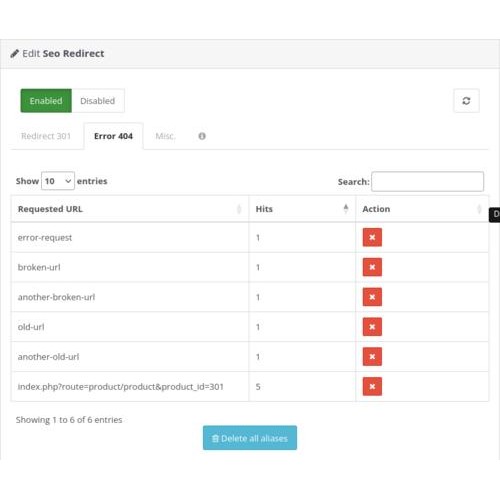Switch module status to Disabled
Image resolution: width=500 pixels, height=500 pixels.
pos(98,101)
